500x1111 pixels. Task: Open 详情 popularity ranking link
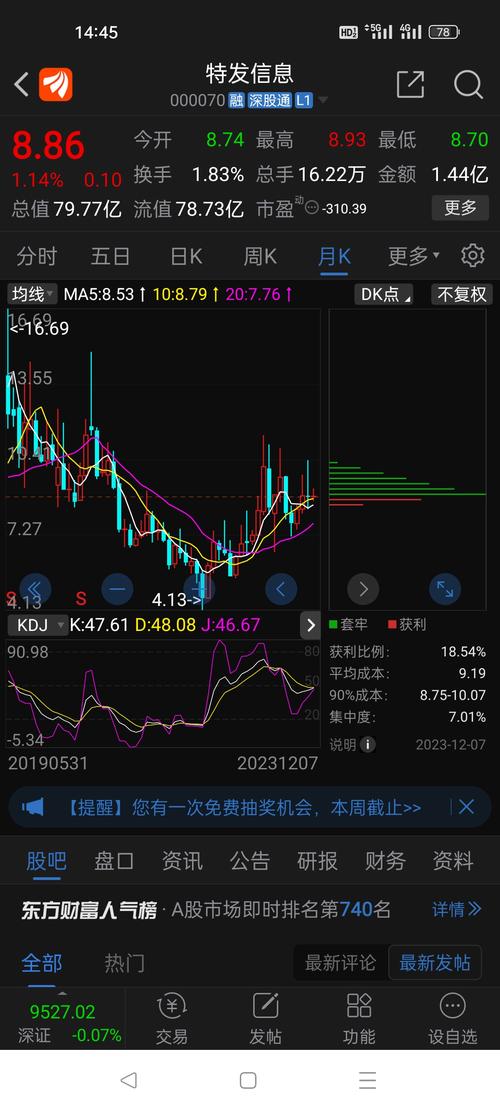click(457, 909)
